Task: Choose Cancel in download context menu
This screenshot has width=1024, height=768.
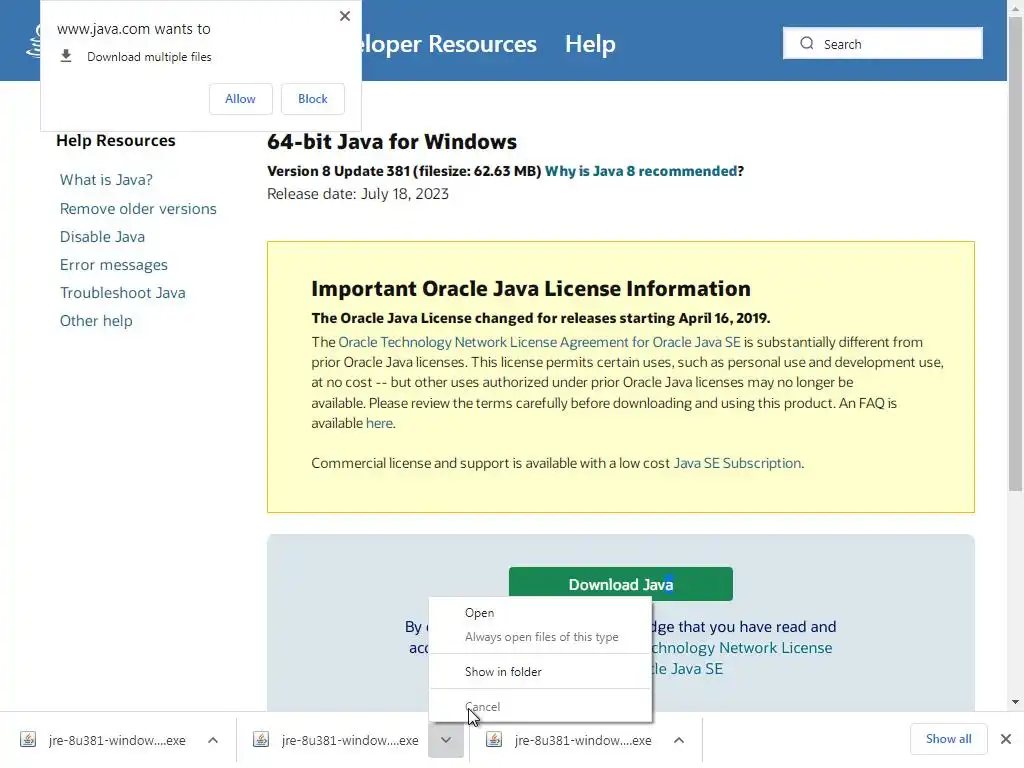Action: [x=540, y=707]
